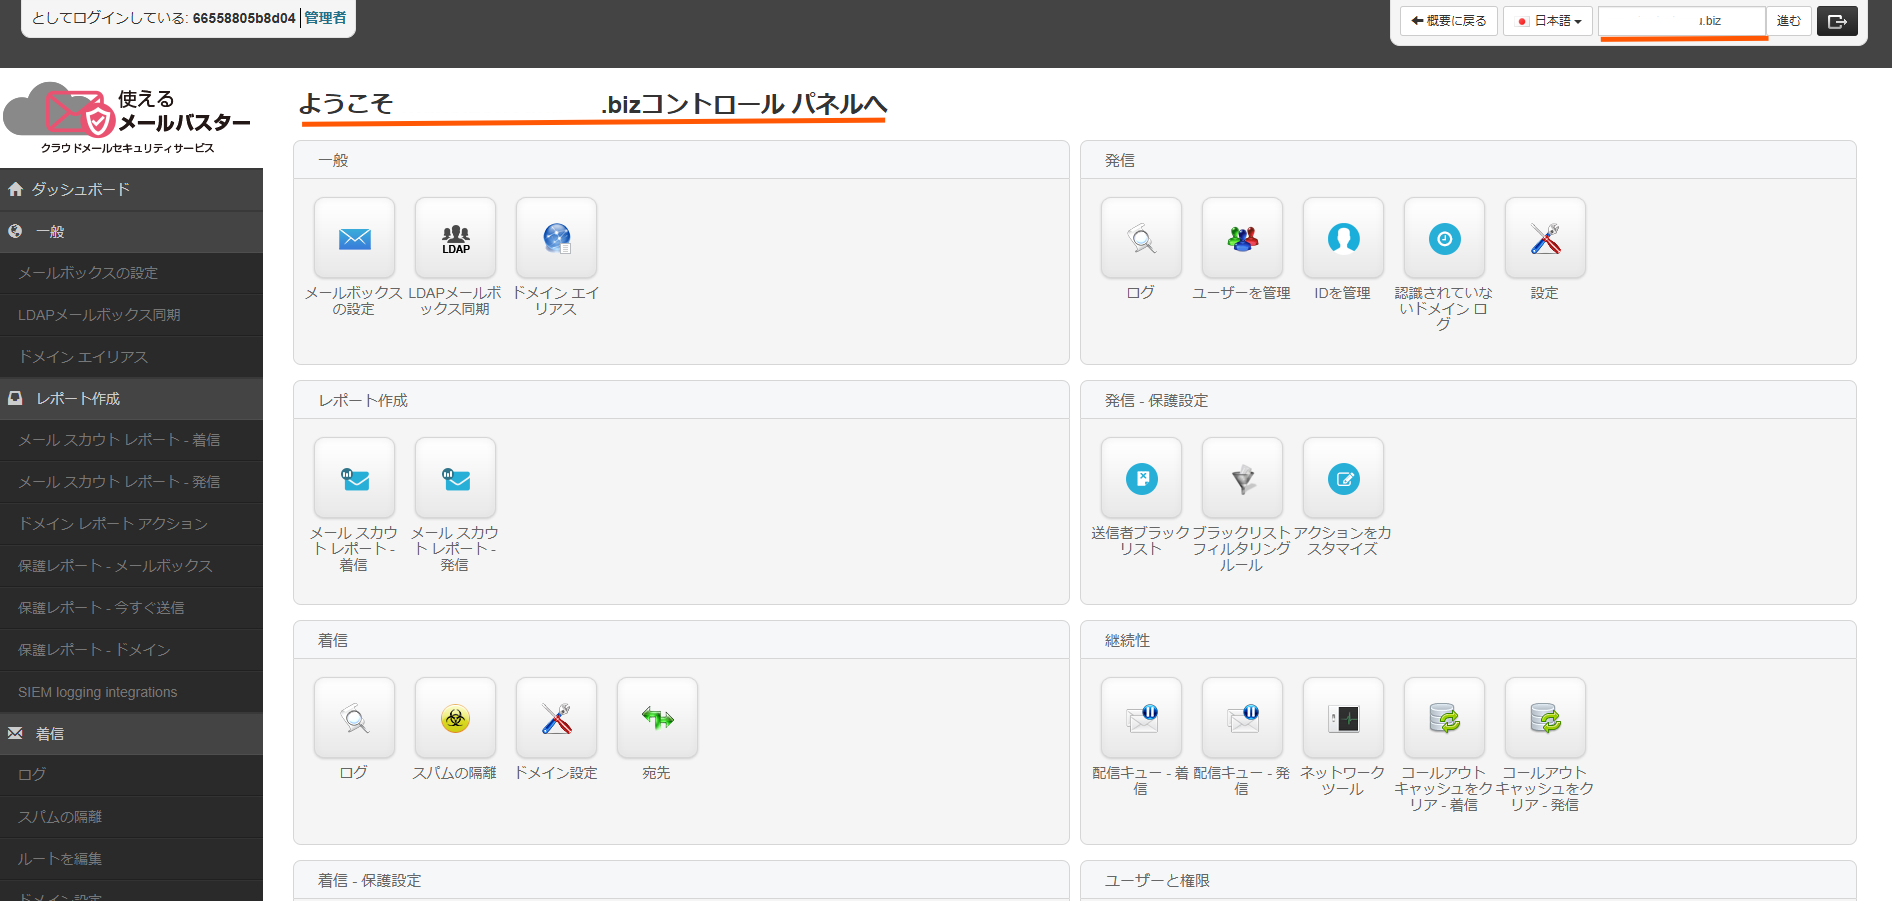The image size is (1892, 901).
Task: Click the ユーザーと権限 panel header
Action: [x=1468, y=880]
